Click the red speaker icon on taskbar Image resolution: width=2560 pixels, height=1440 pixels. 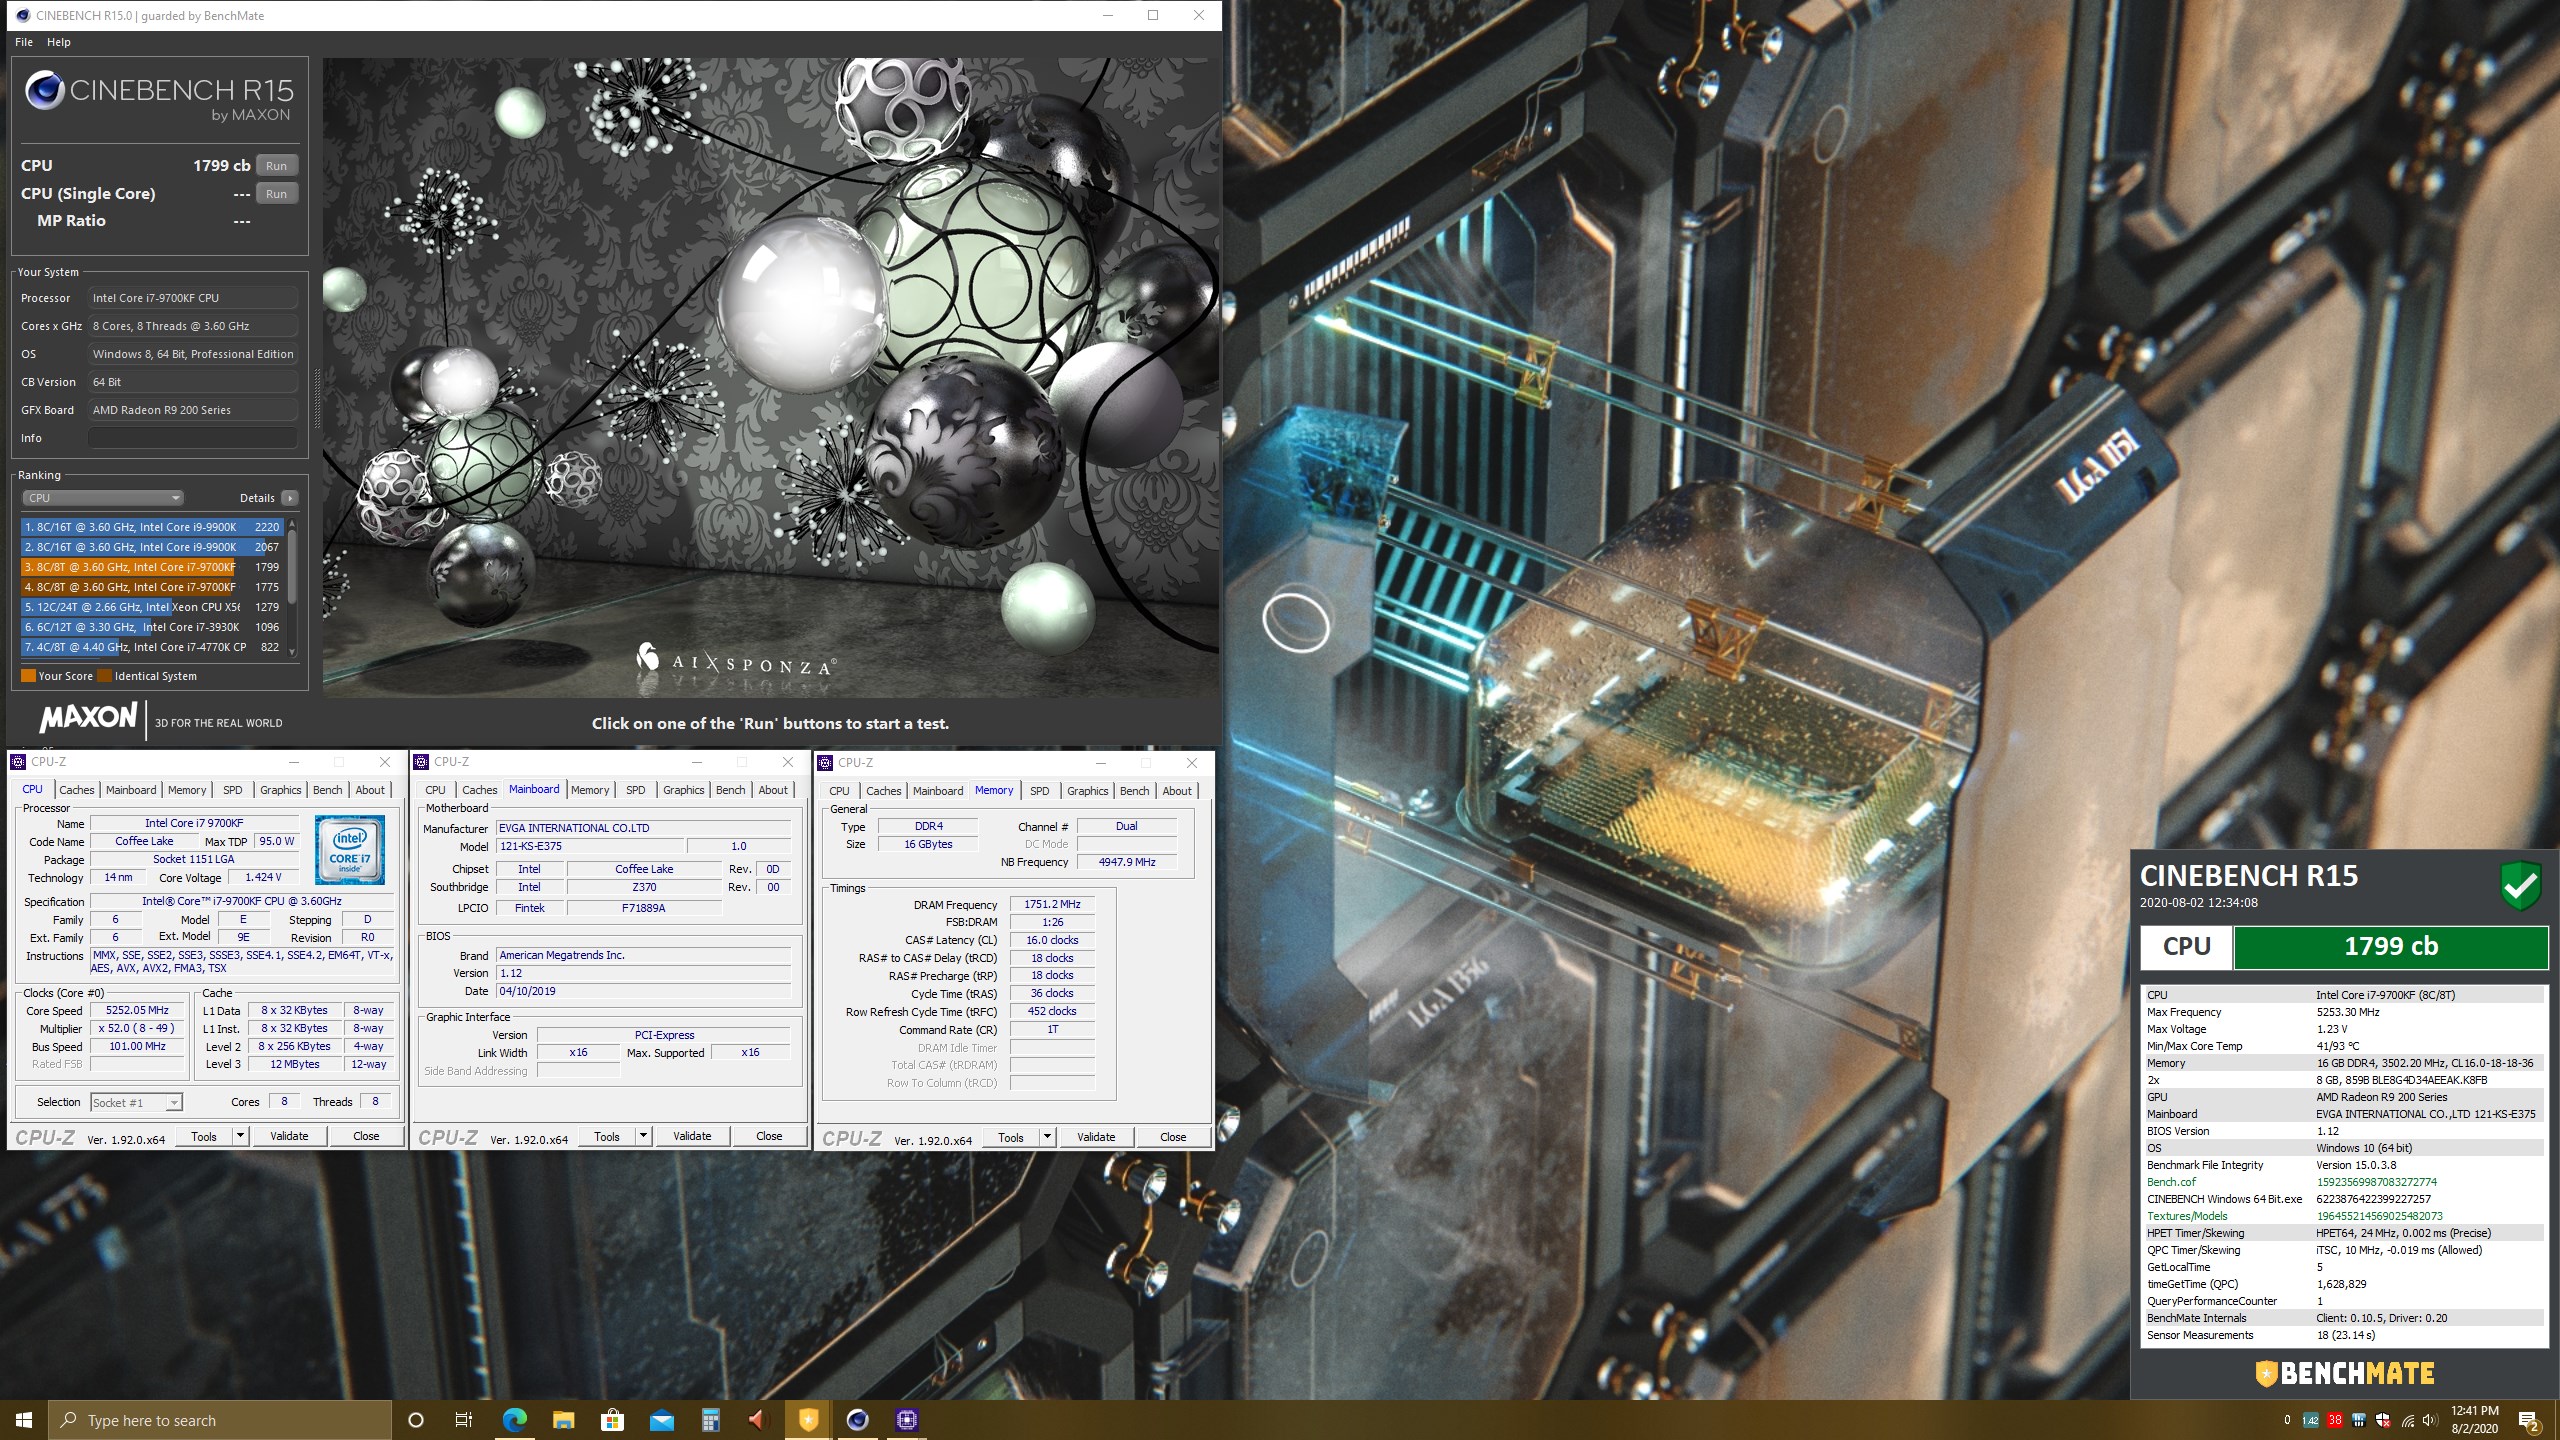pos(759,1420)
